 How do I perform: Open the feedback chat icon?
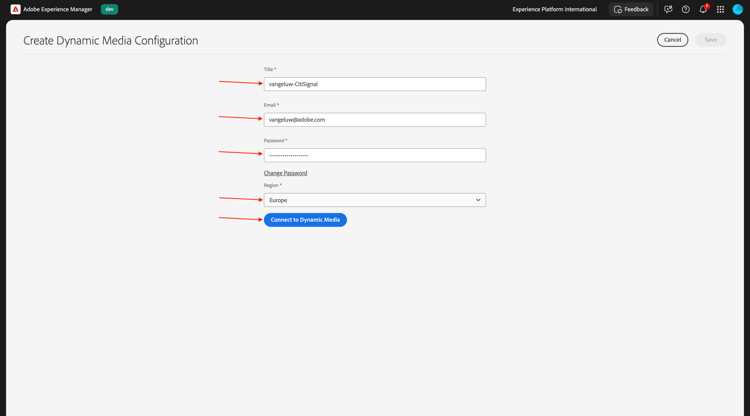point(668,9)
